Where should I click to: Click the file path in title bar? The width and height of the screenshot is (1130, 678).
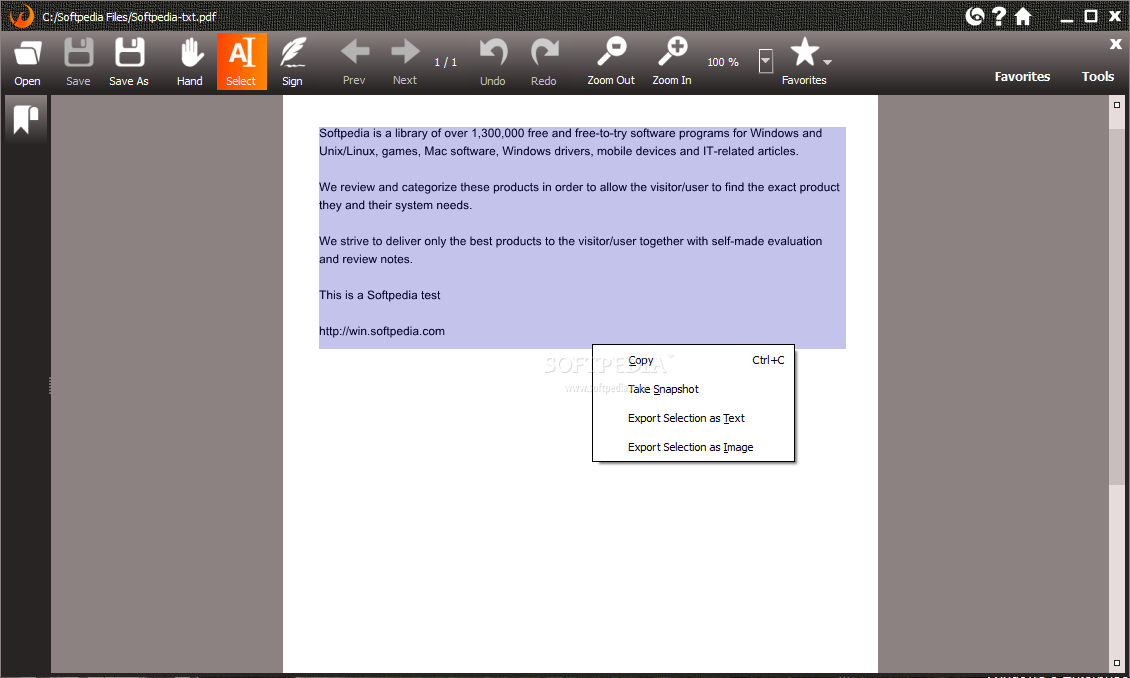pyautogui.click(x=129, y=17)
